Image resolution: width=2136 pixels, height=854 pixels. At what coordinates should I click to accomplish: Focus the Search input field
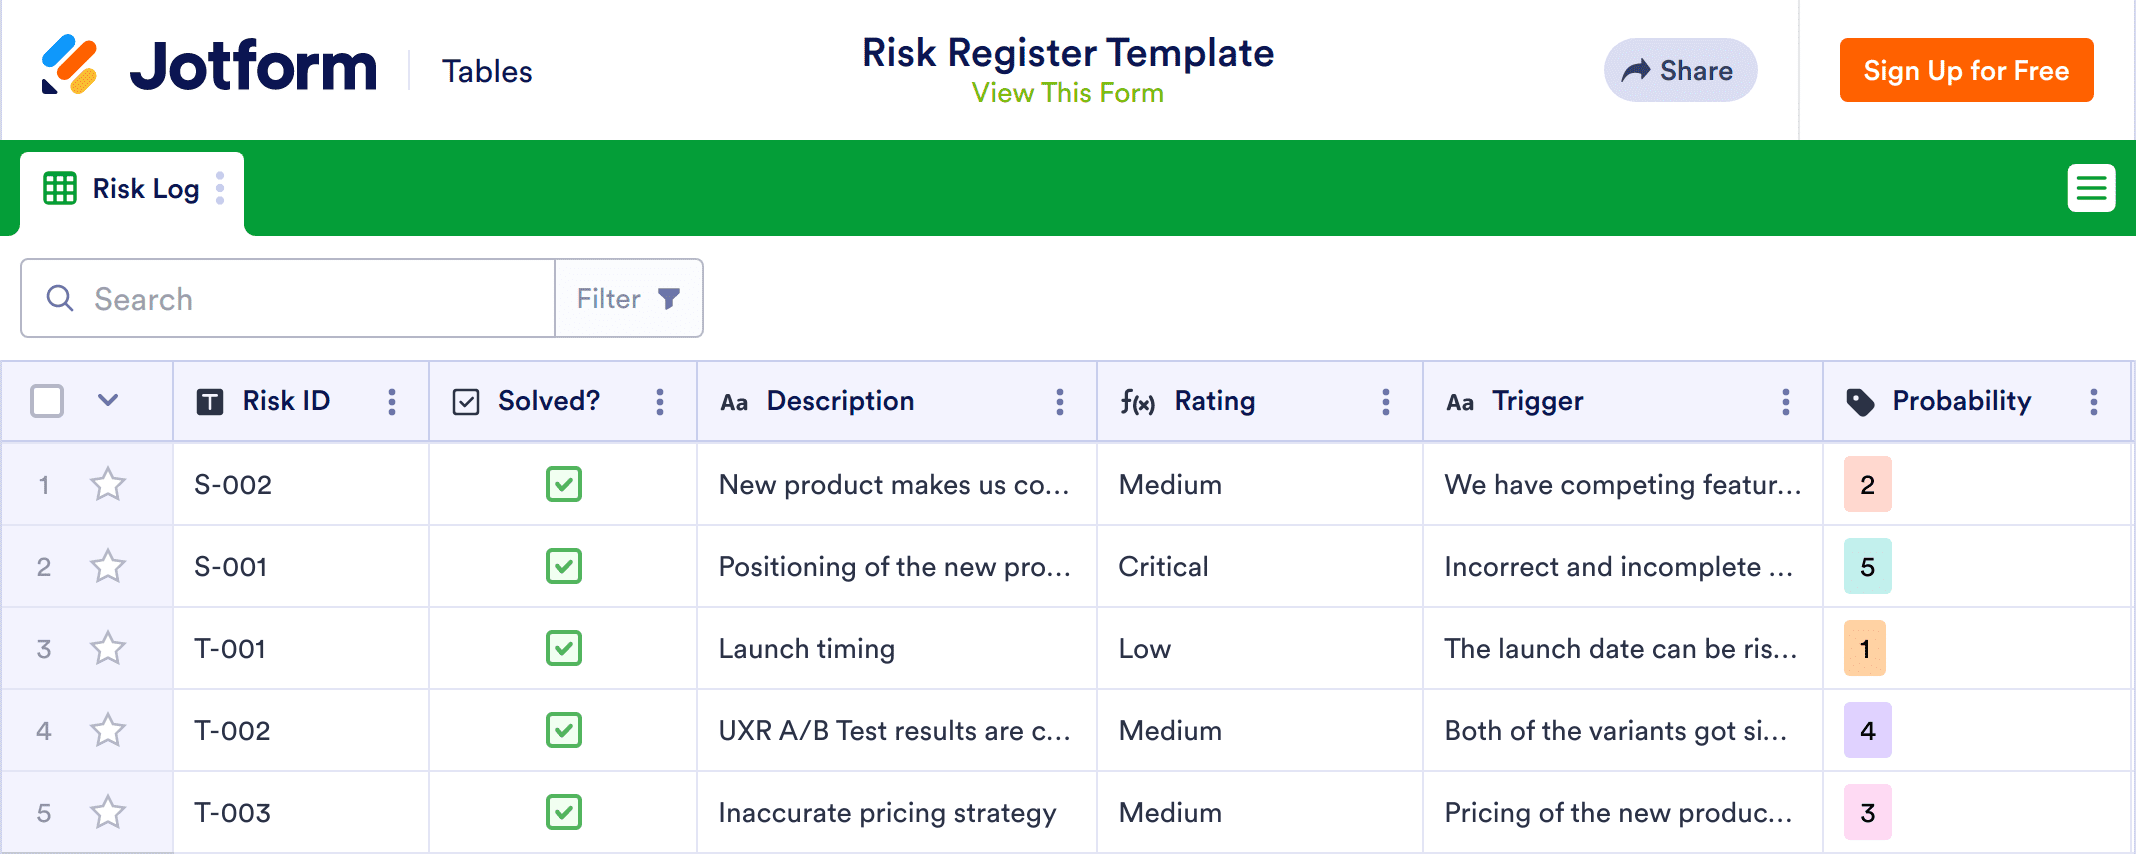pos(300,299)
